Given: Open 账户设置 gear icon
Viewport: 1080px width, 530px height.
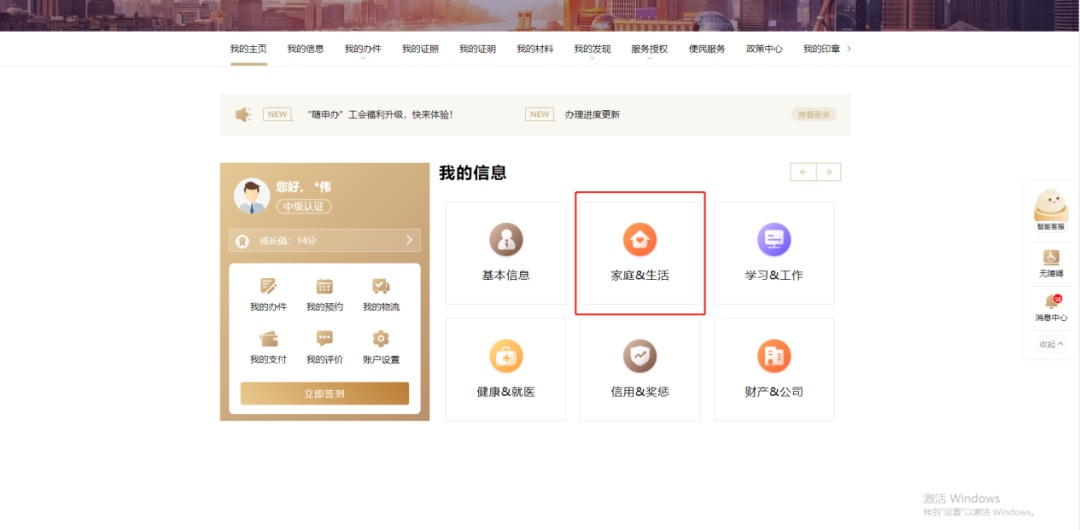Looking at the screenshot, I should point(381,339).
